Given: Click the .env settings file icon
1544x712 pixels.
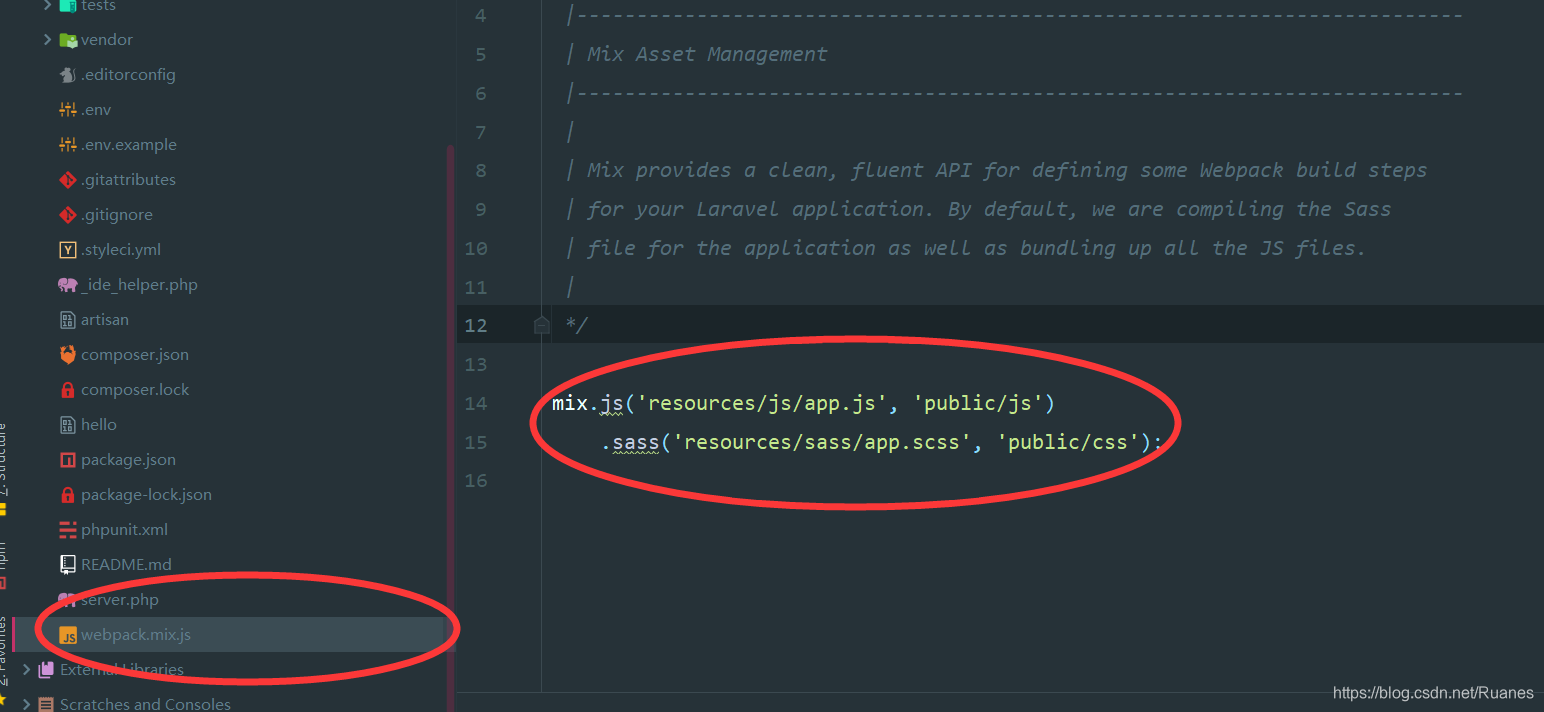Looking at the screenshot, I should point(68,110).
